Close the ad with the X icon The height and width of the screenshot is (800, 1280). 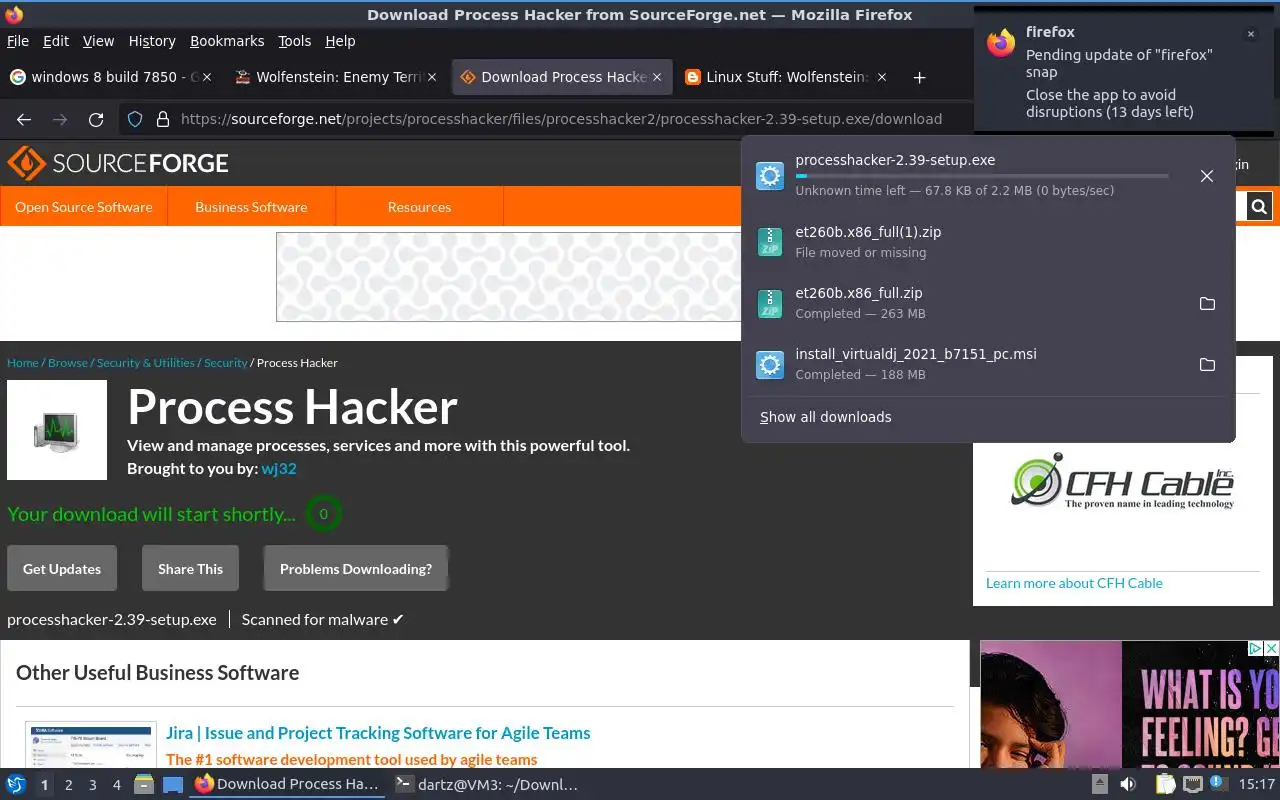pos(1271,649)
